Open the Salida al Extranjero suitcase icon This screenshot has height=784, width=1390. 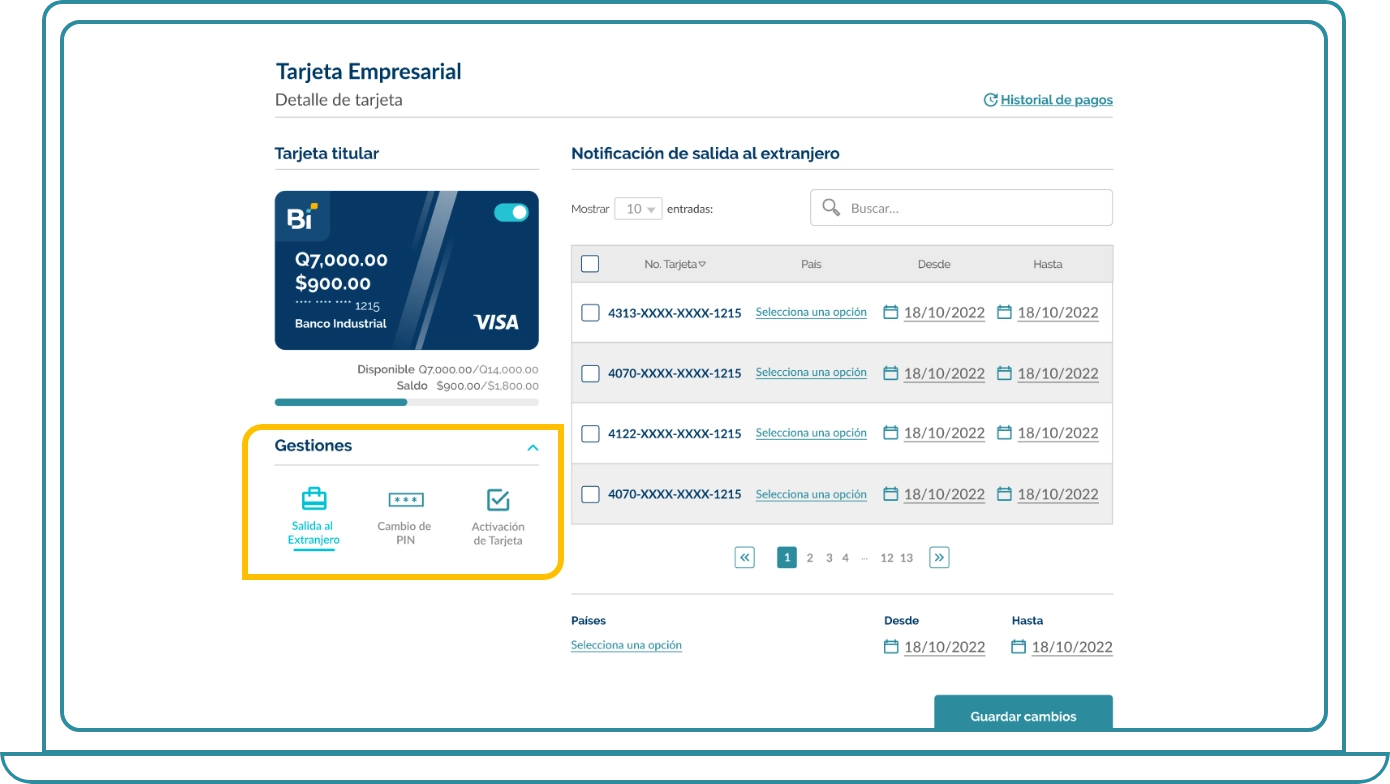click(x=314, y=499)
